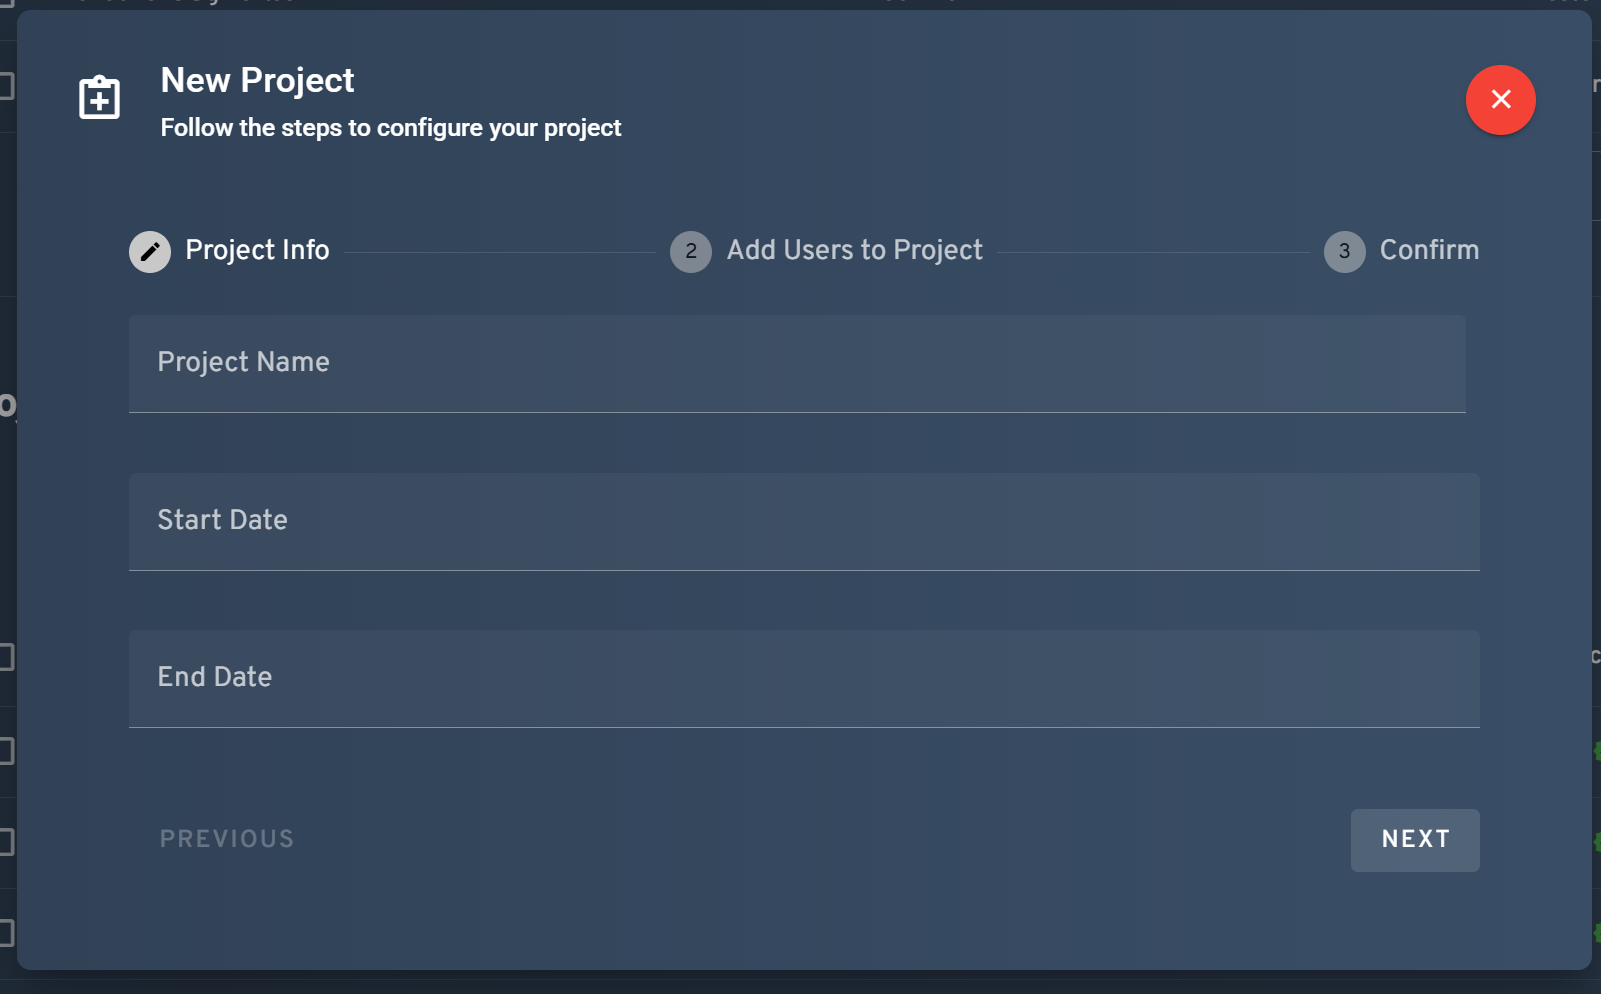Image resolution: width=1601 pixels, height=994 pixels.
Task: Click the PREVIOUS button
Action: 227,839
